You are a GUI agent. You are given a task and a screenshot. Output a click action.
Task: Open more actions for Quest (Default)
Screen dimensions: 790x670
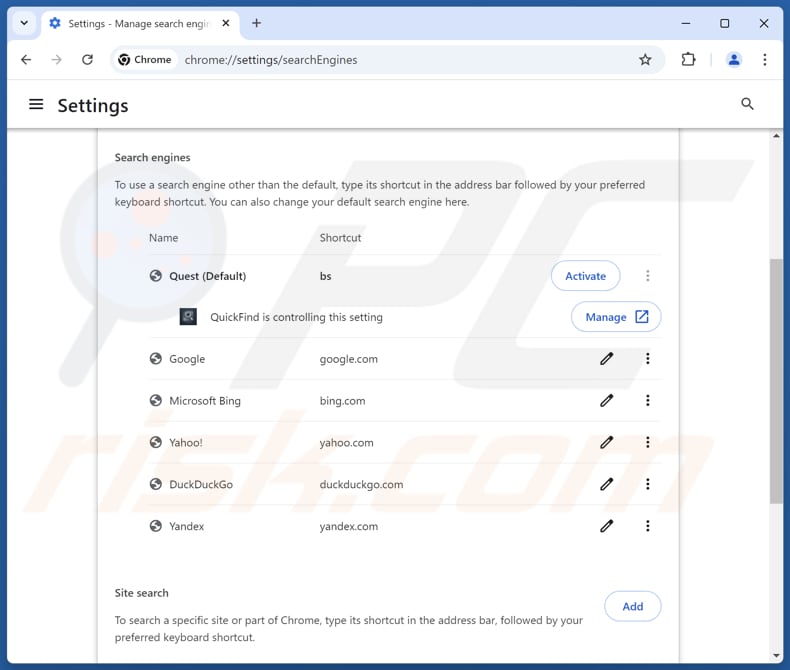[x=647, y=276]
